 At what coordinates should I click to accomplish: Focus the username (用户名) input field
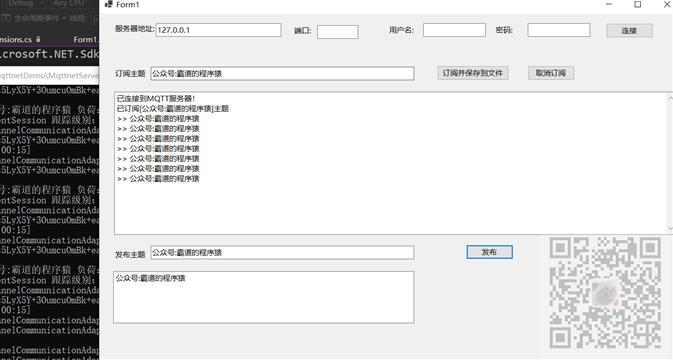pos(454,30)
